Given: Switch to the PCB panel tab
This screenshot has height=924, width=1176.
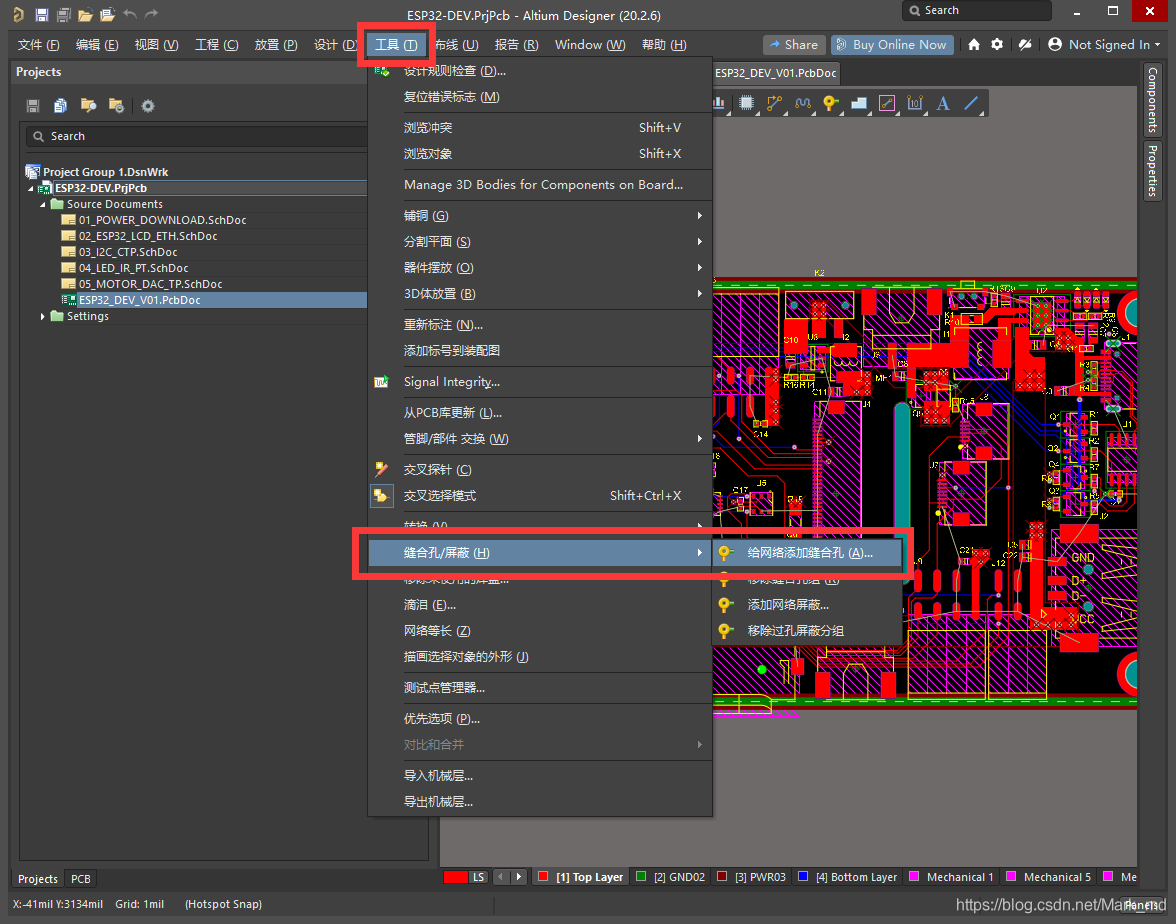Looking at the screenshot, I should pyautogui.click(x=80, y=879).
